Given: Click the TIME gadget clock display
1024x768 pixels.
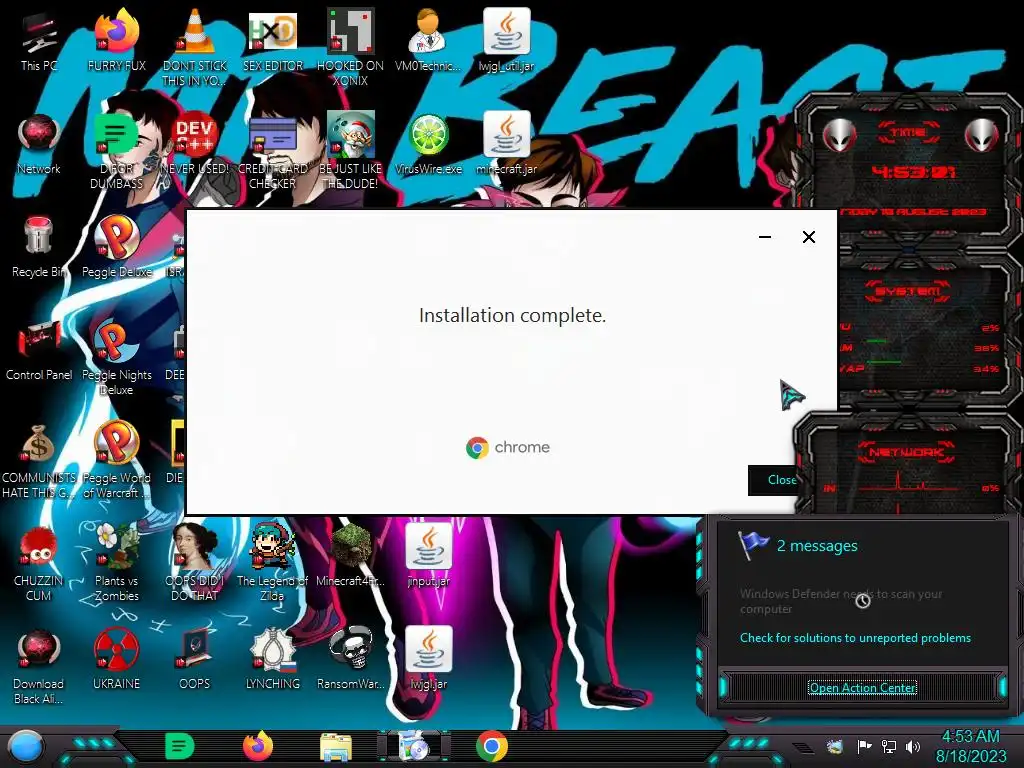Looking at the screenshot, I should [914, 172].
